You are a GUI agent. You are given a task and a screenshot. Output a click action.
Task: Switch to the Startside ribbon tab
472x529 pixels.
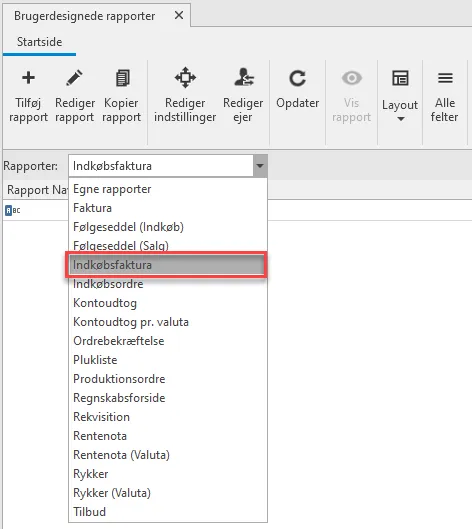(39, 42)
